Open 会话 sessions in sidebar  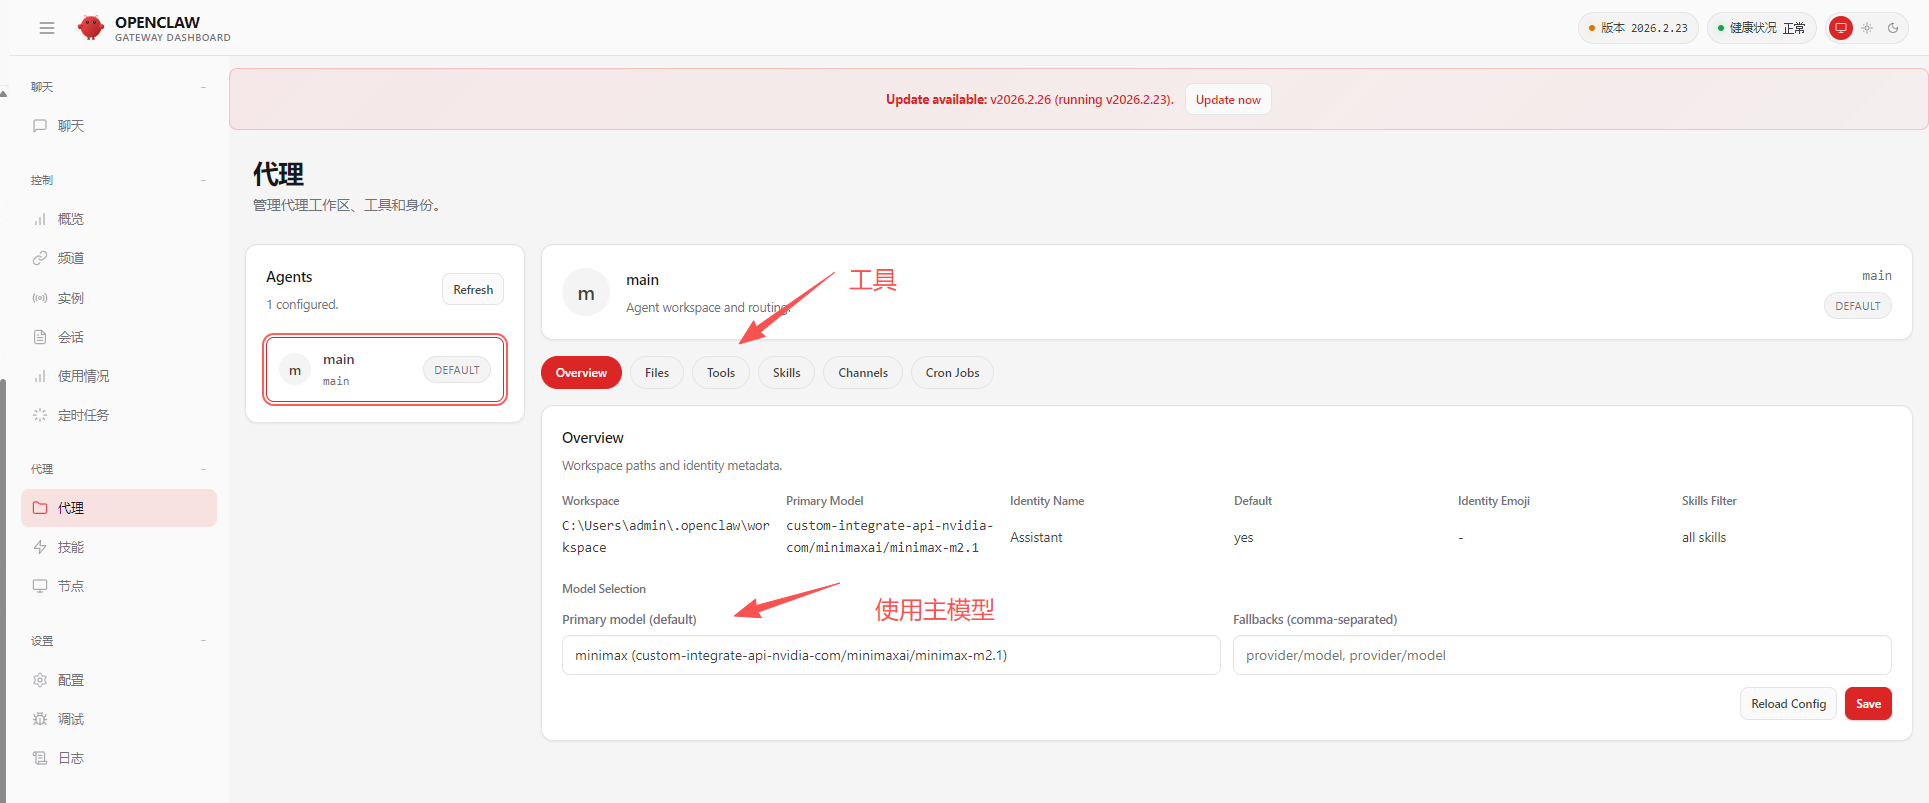click(118, 337)
